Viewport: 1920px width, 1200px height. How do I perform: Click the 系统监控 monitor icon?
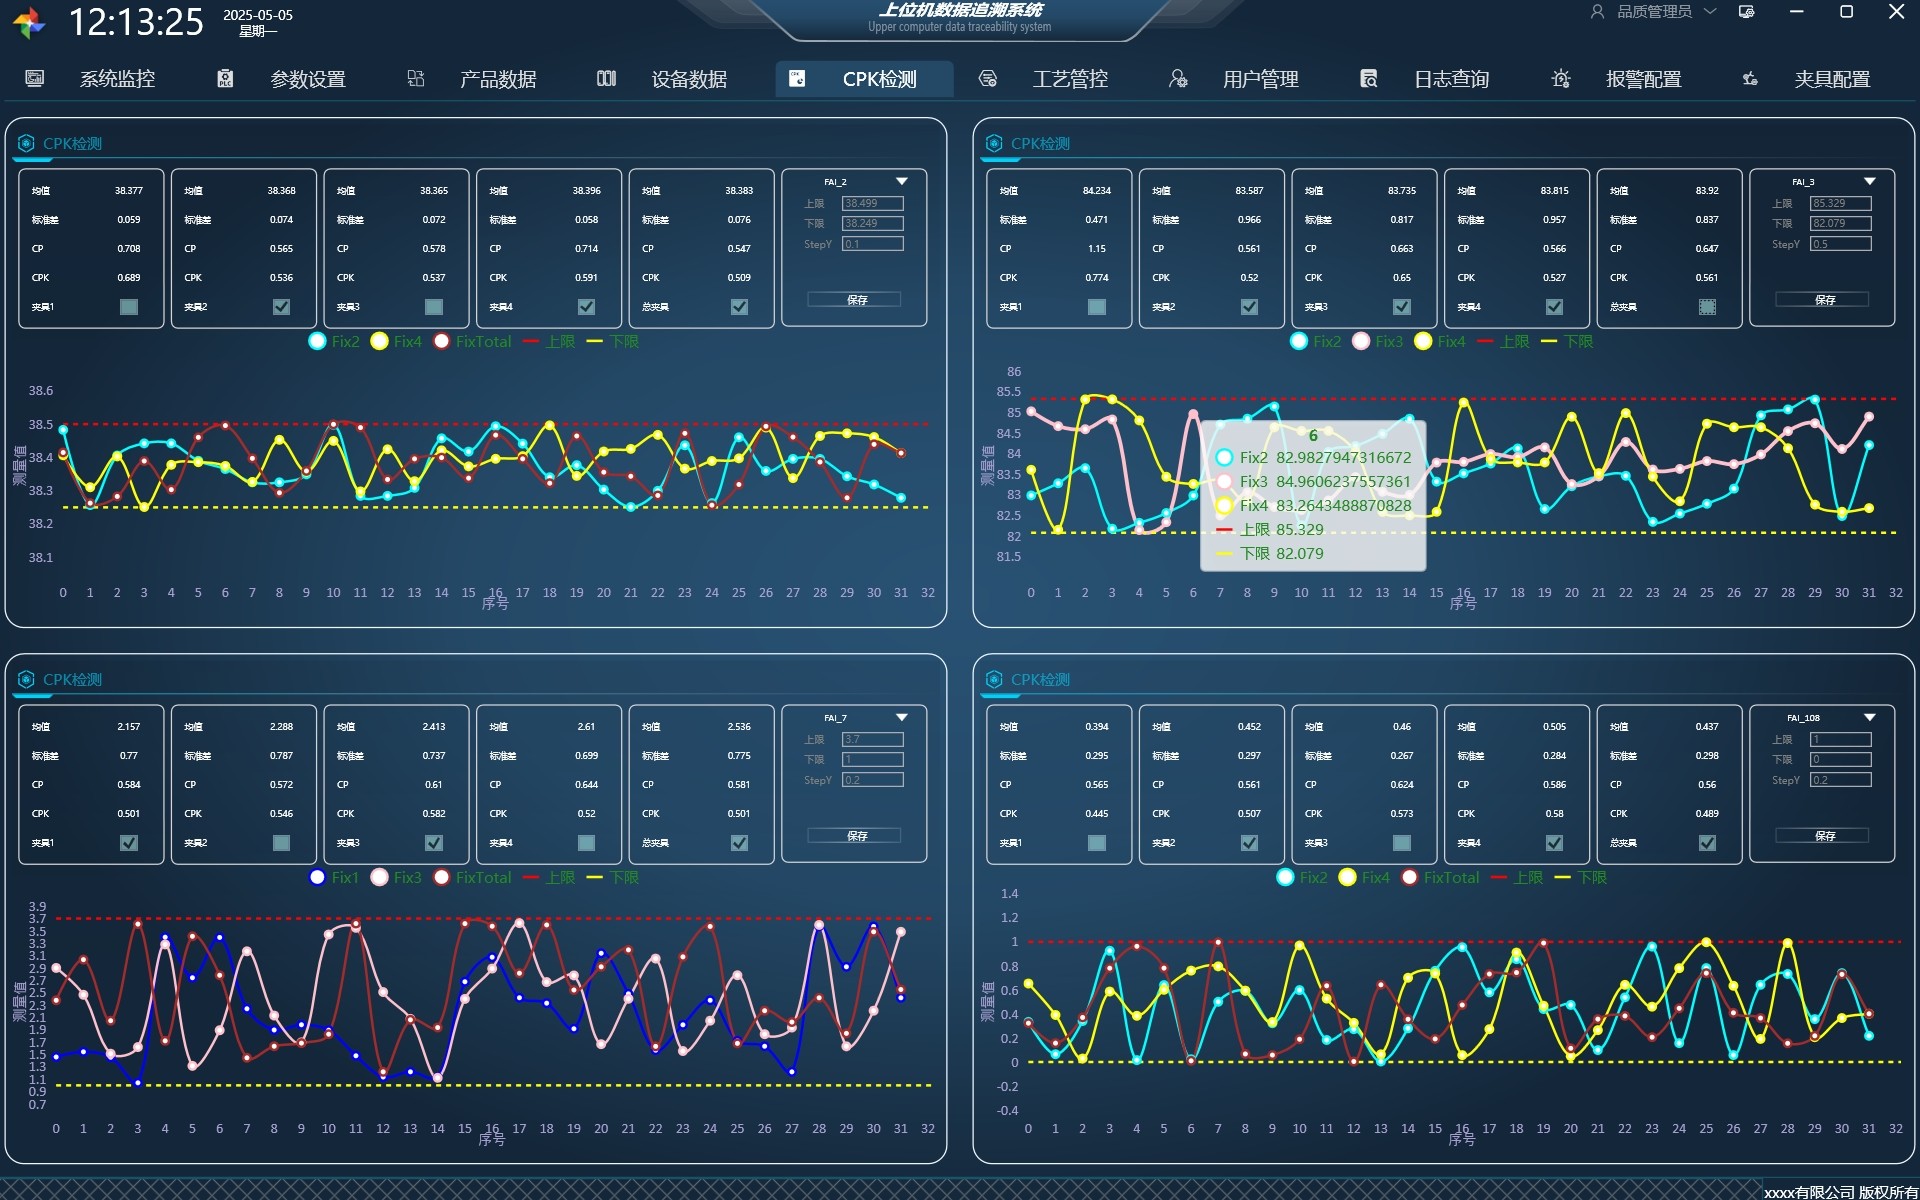click(x=34, y=78)
